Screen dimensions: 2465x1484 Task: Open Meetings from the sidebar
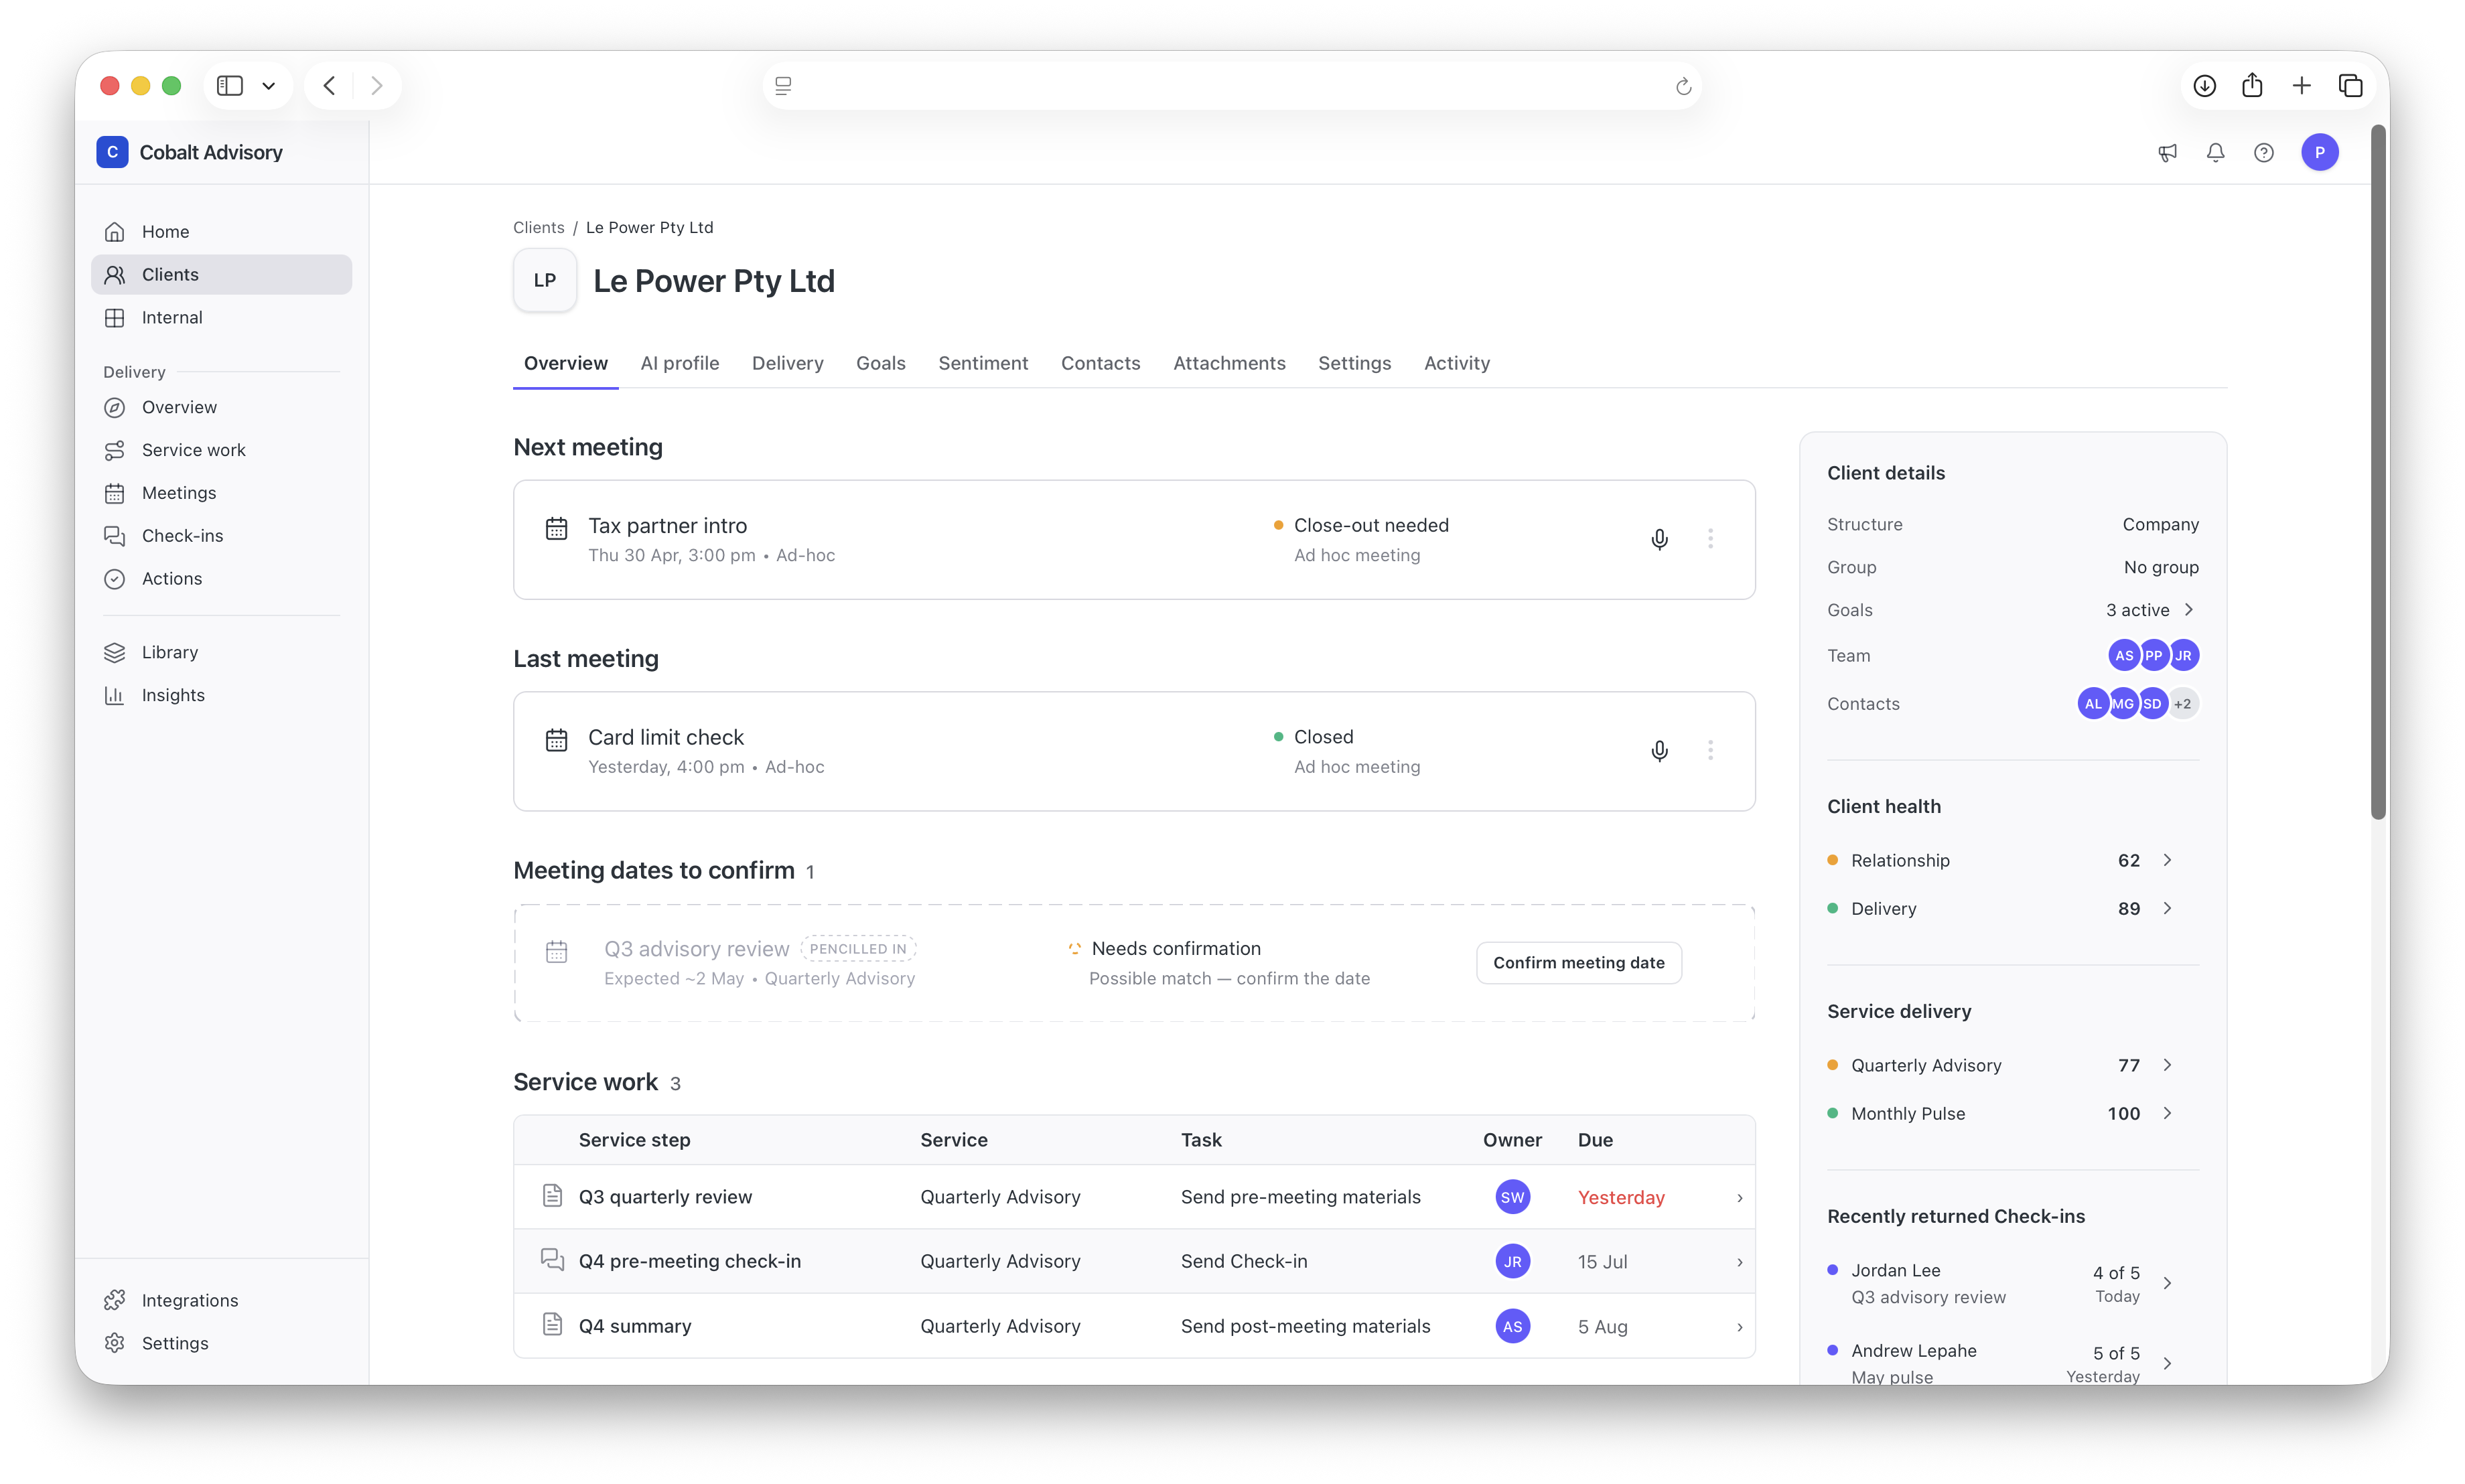[x=221, y=493]
